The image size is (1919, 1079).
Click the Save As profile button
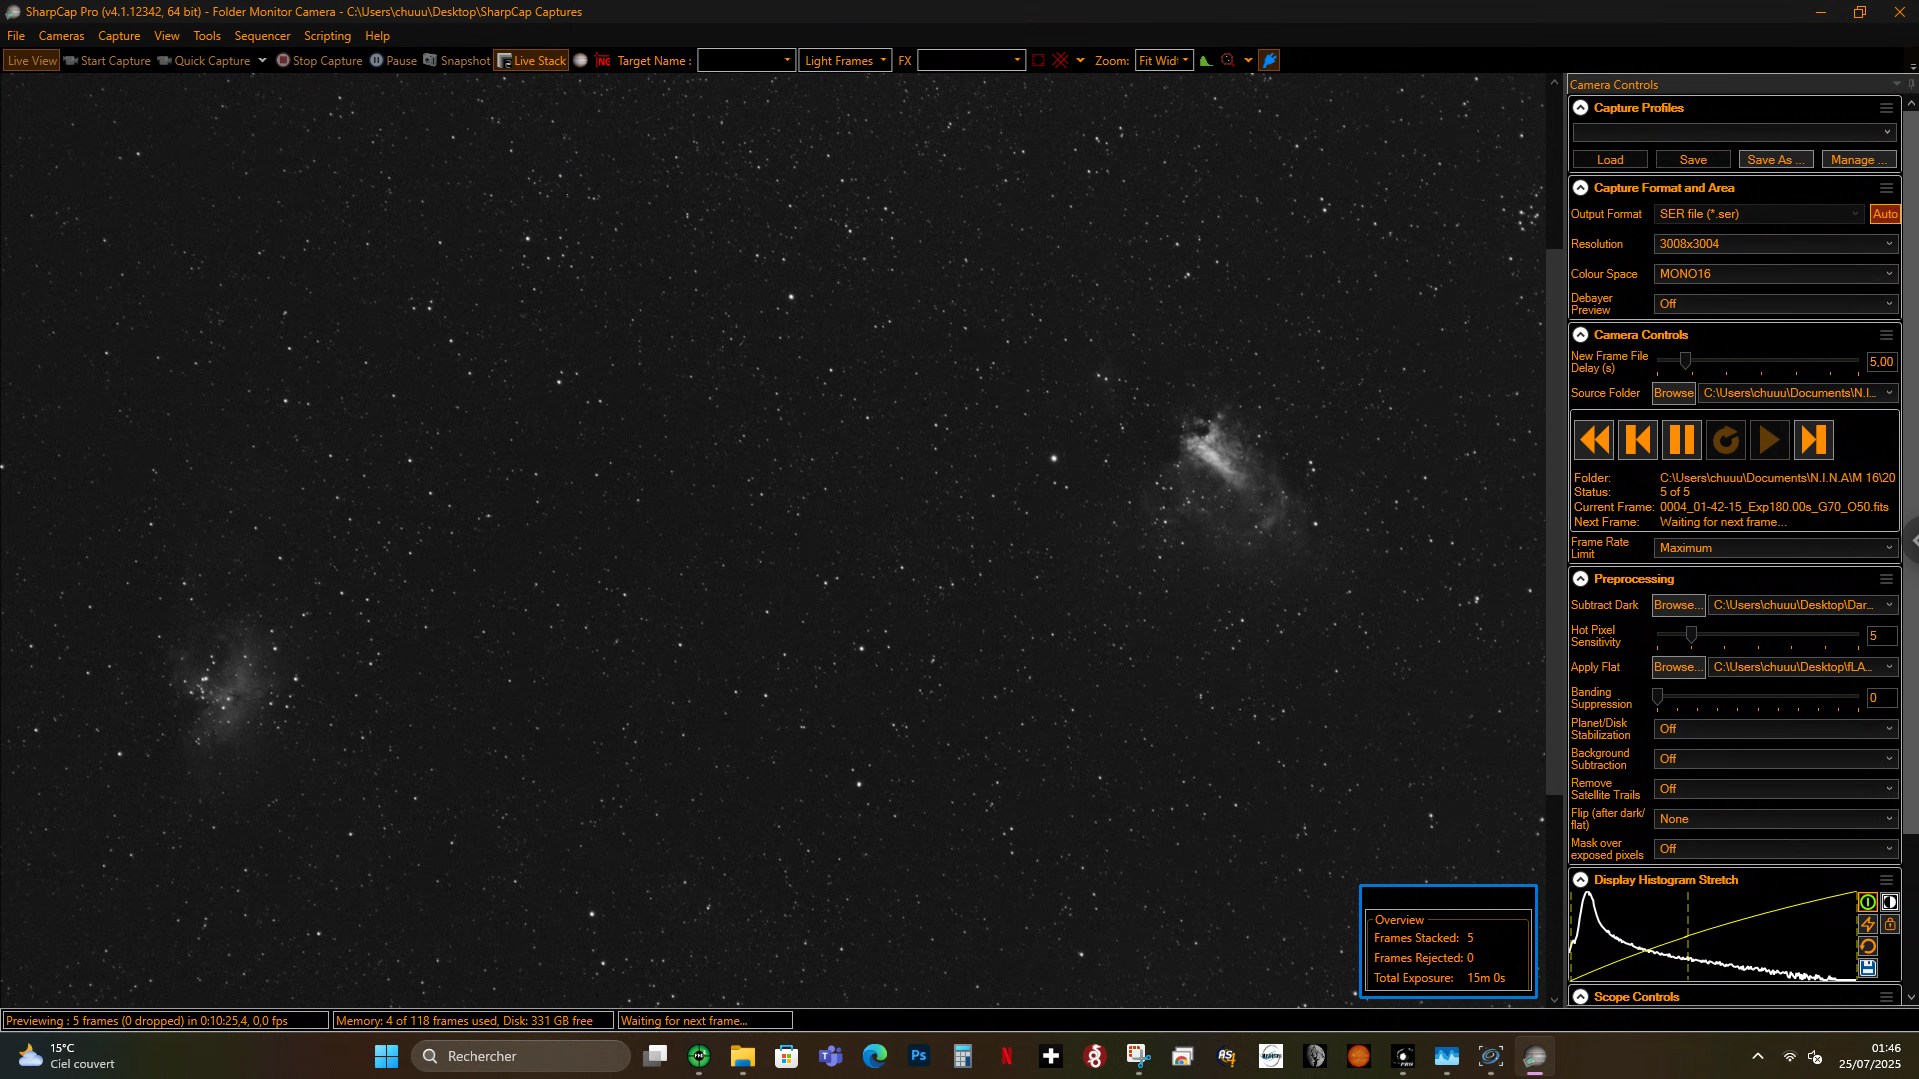pyautogui.click(x=1775, y=160)
